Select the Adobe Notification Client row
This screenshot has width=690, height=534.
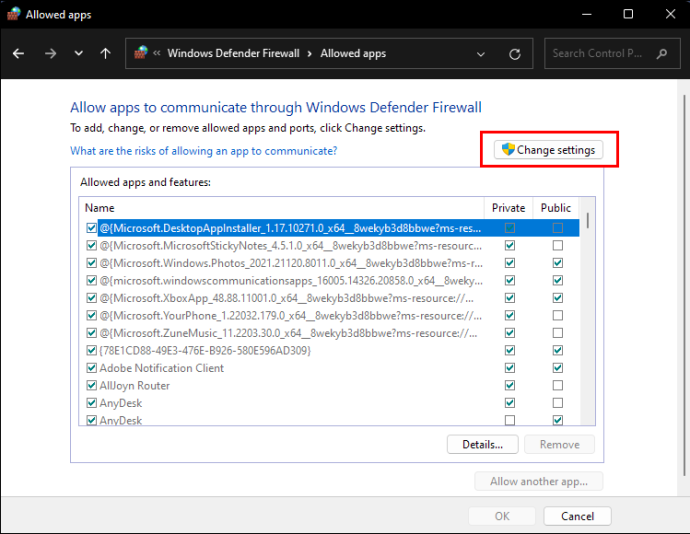pyautogui.click(x=329, y=368)
